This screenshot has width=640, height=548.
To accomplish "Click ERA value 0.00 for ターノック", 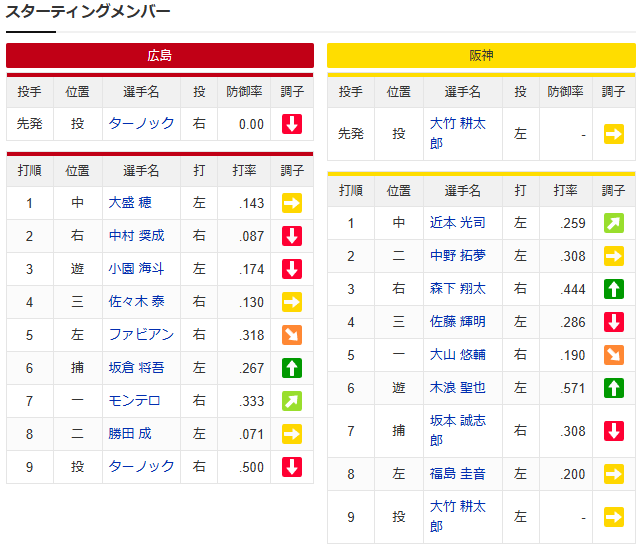I will pos(251,124).
